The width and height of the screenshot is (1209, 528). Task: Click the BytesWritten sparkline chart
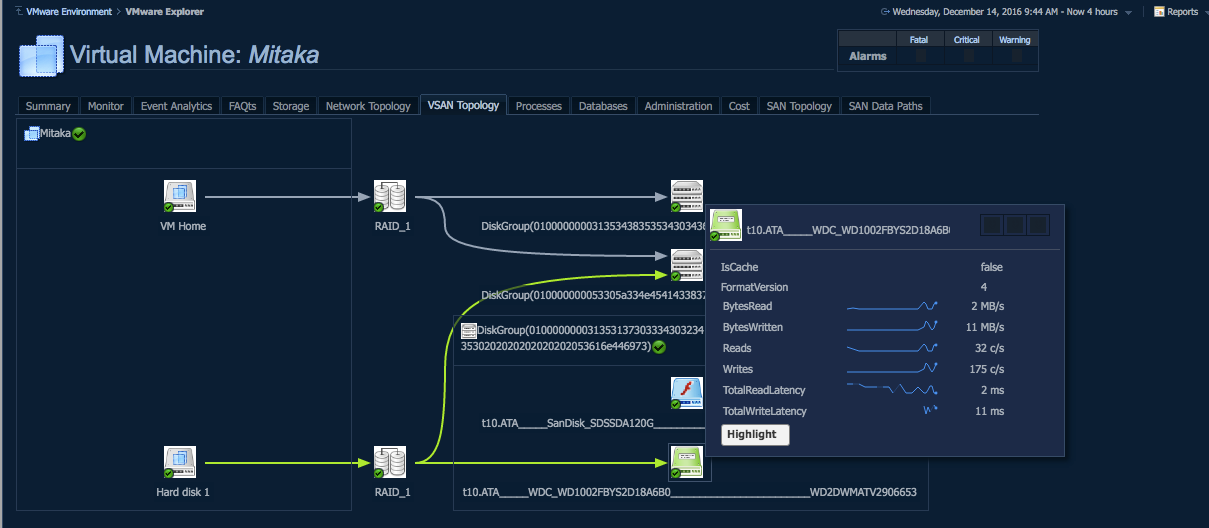[x=892, y=327]
